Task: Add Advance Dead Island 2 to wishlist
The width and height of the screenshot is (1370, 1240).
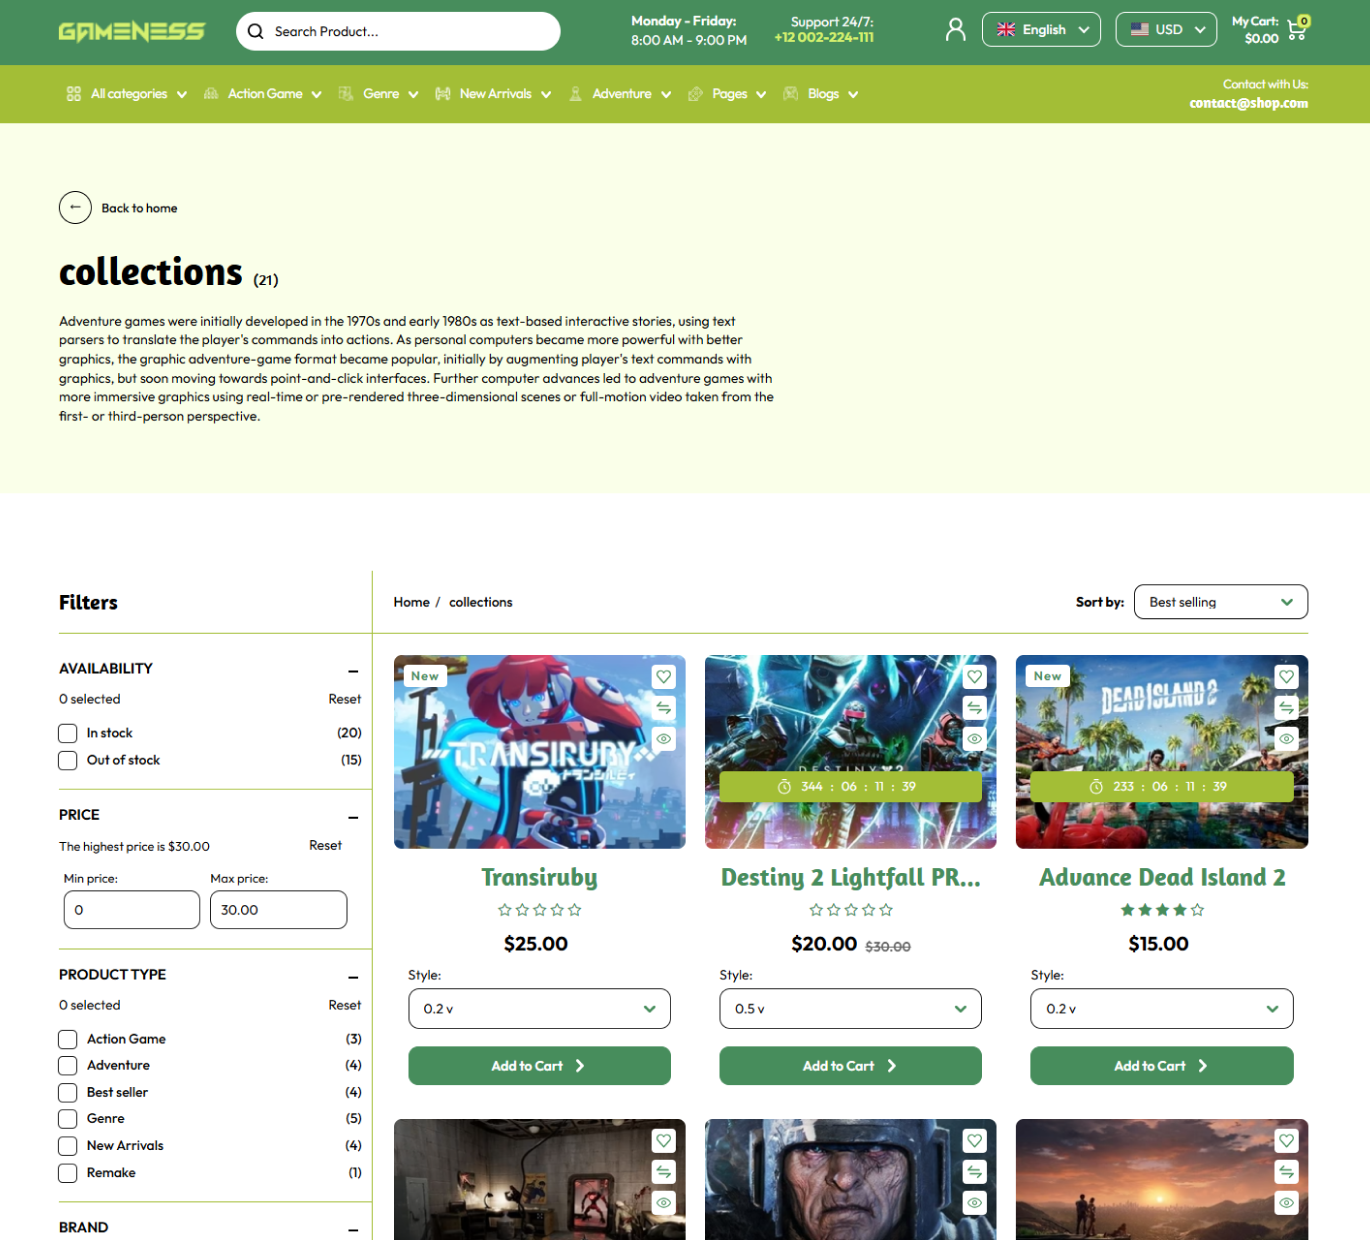Action: pyautogui.click(x=1287, y=677)
